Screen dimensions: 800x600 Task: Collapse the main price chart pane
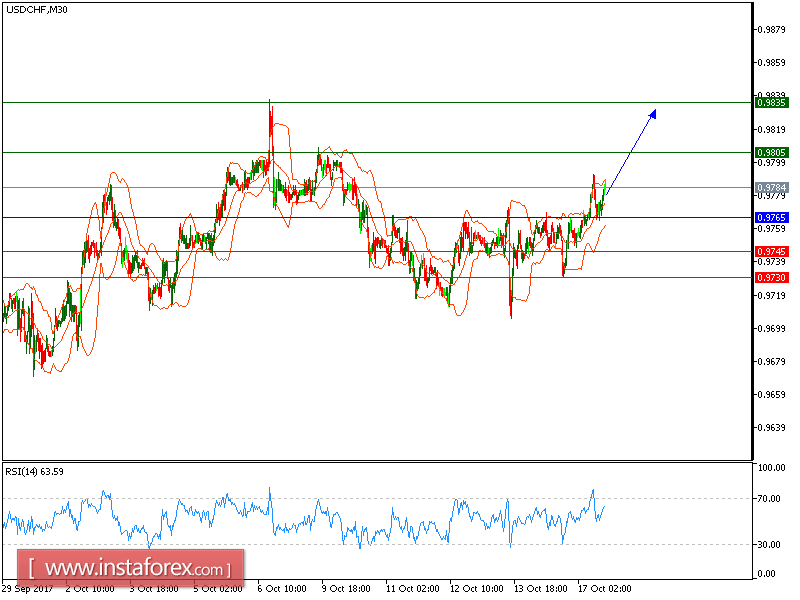pyautogui.click(x=375, y=230)
